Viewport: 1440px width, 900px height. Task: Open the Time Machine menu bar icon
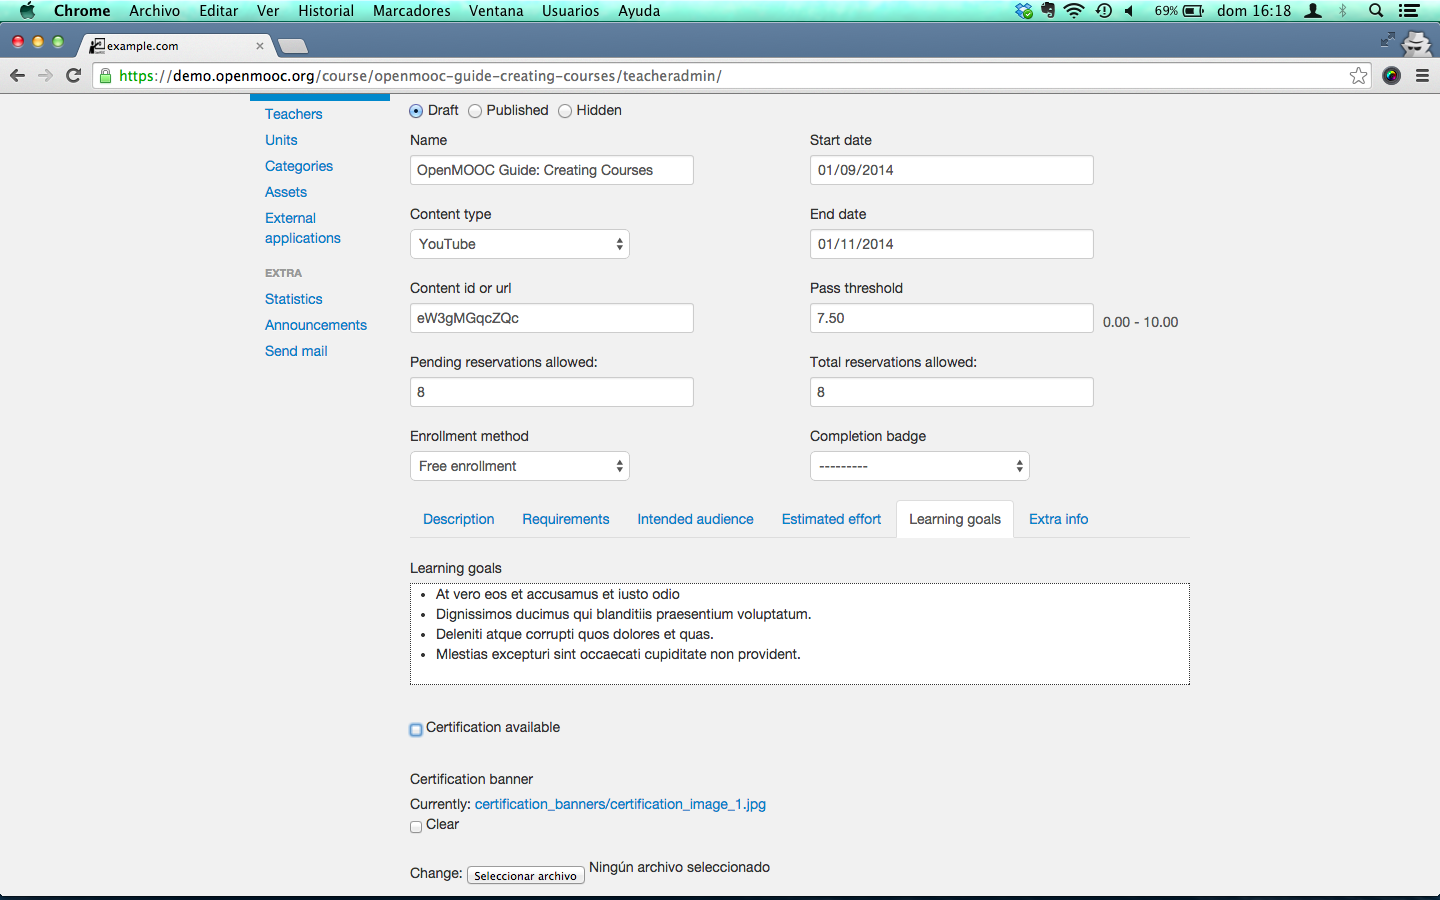pyautogui.click(x=1104, y=11)
